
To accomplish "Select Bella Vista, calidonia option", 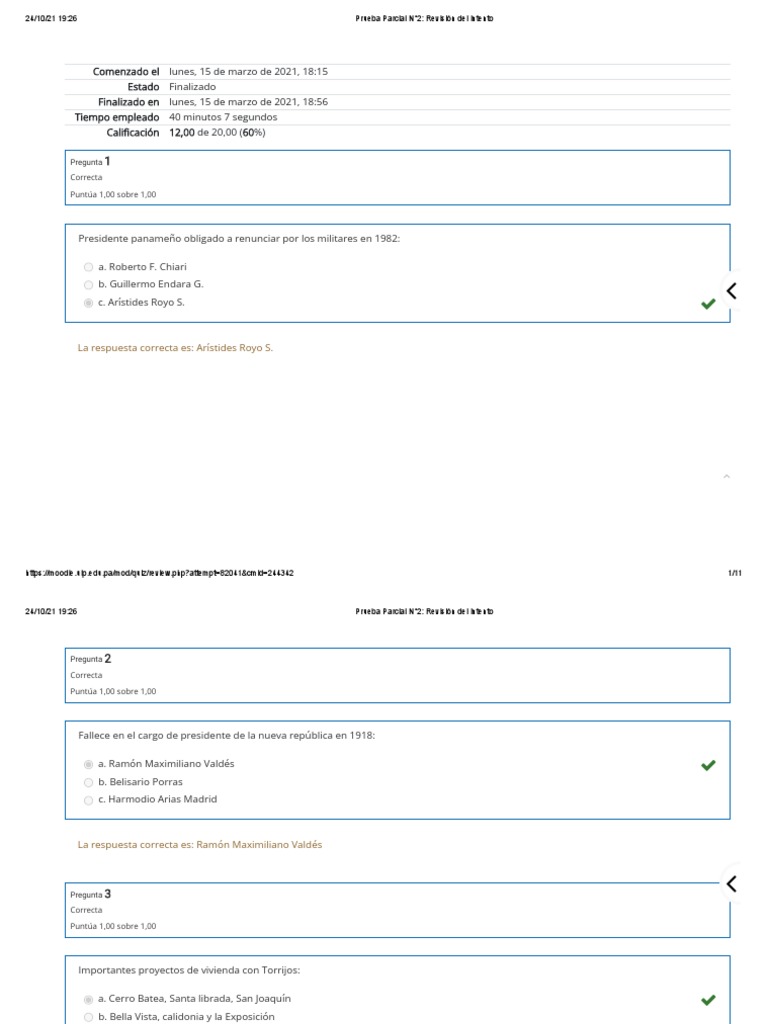I will click(x=89, y=1017).
